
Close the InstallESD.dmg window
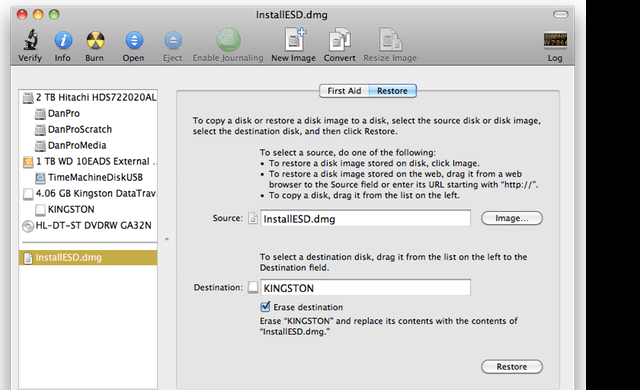click(22, 15)
